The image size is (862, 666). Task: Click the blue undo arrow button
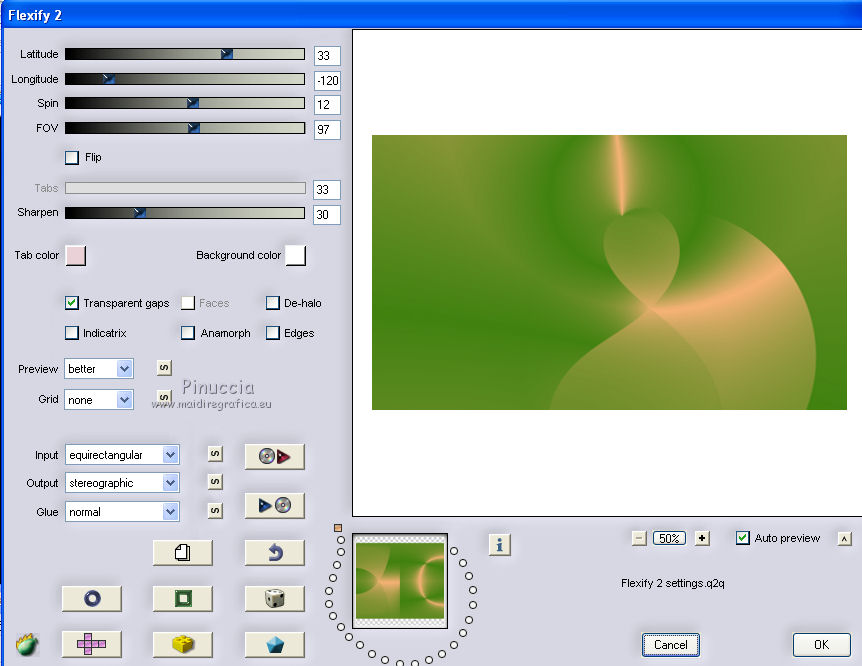tap(274, 552)
